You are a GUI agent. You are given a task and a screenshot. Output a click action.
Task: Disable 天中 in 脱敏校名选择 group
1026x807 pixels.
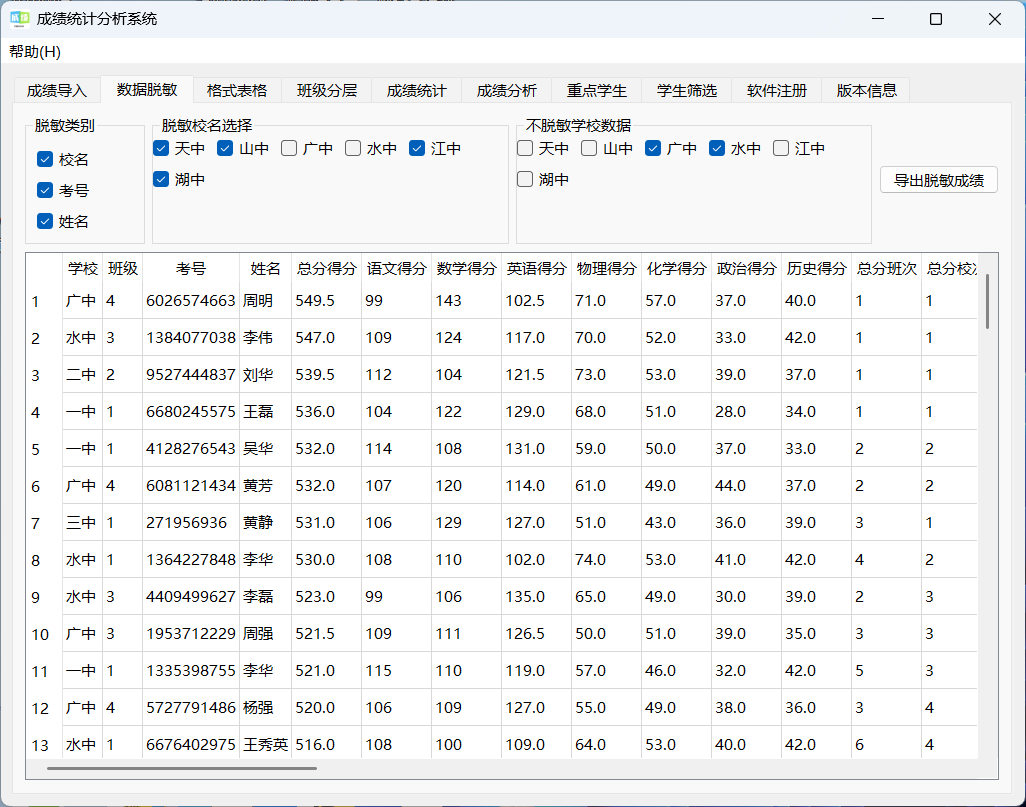click(161, 148)
